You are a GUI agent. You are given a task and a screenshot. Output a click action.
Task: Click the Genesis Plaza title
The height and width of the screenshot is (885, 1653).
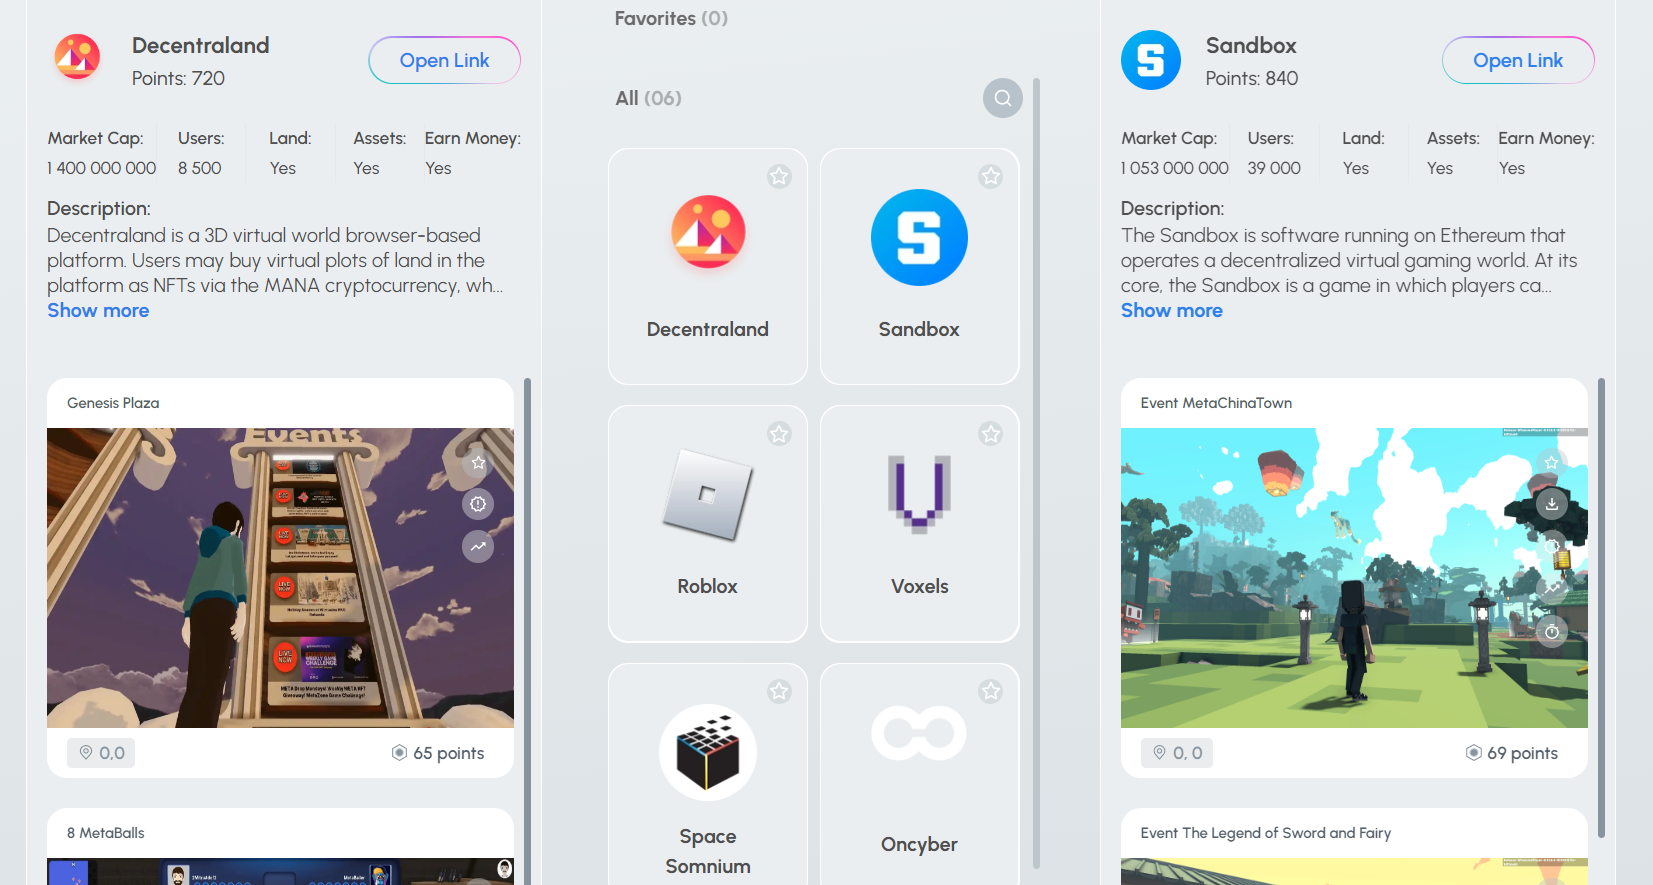tap(113, 403)
